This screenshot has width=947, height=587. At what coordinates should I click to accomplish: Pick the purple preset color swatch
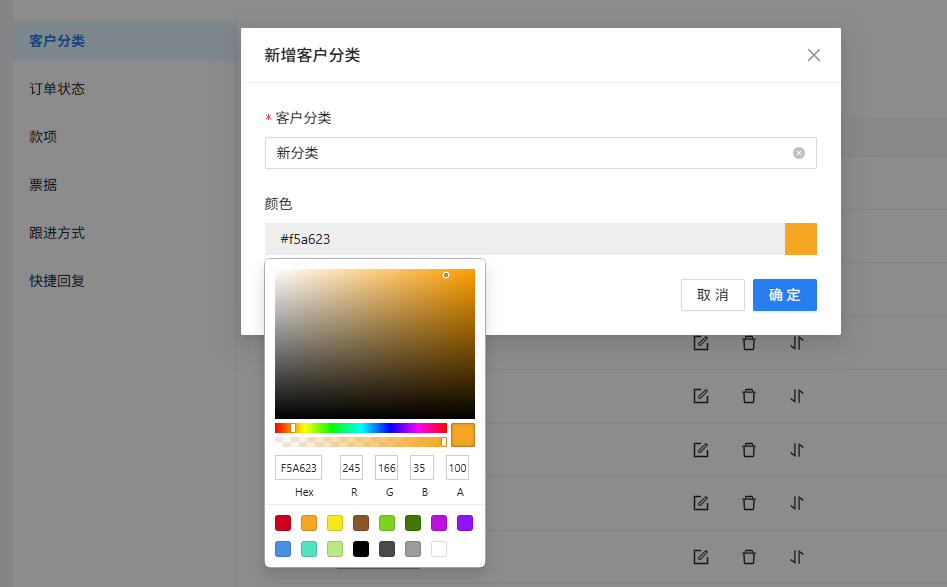[x=465, y=523]
